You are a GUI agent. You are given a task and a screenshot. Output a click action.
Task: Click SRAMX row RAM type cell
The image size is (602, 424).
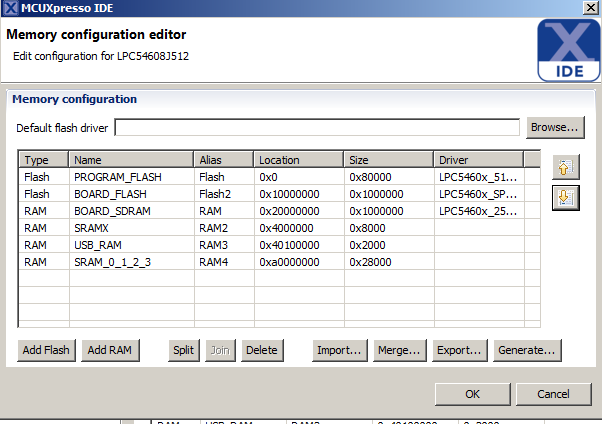[44, 228]
